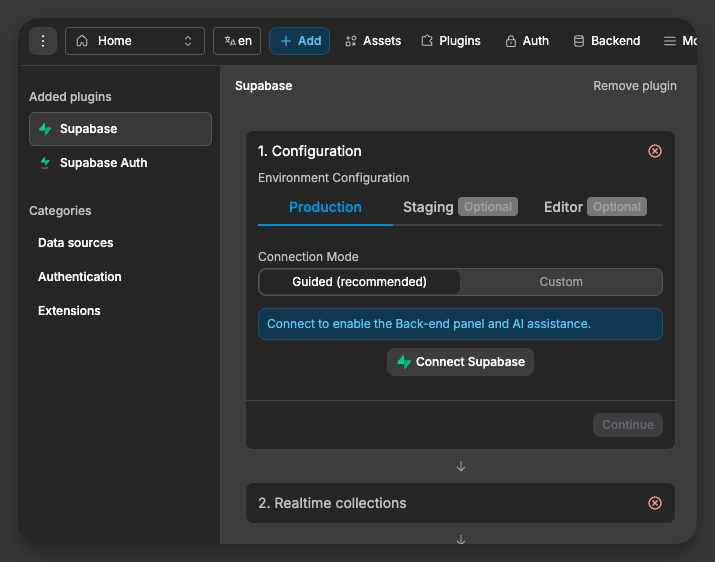Click the Configuration step red status icon
715x562 pixels.
(655, 151)
